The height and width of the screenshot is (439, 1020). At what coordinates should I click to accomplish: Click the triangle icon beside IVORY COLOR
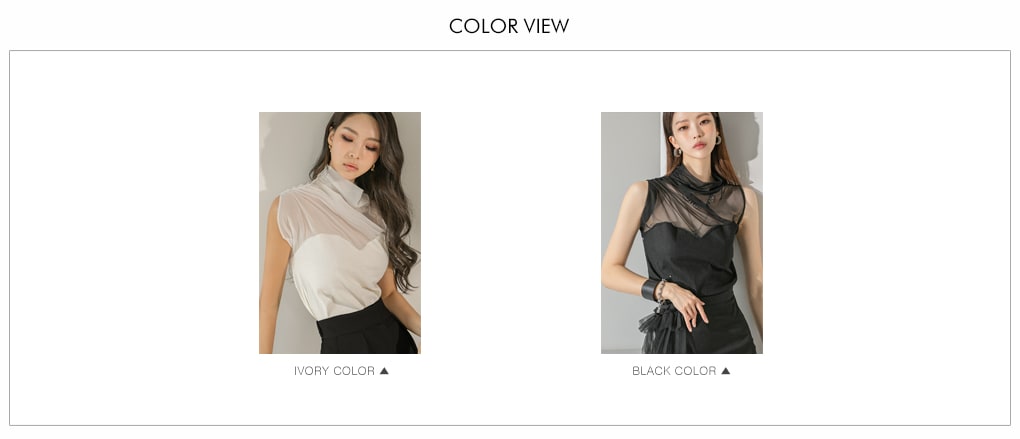(384, 371)
